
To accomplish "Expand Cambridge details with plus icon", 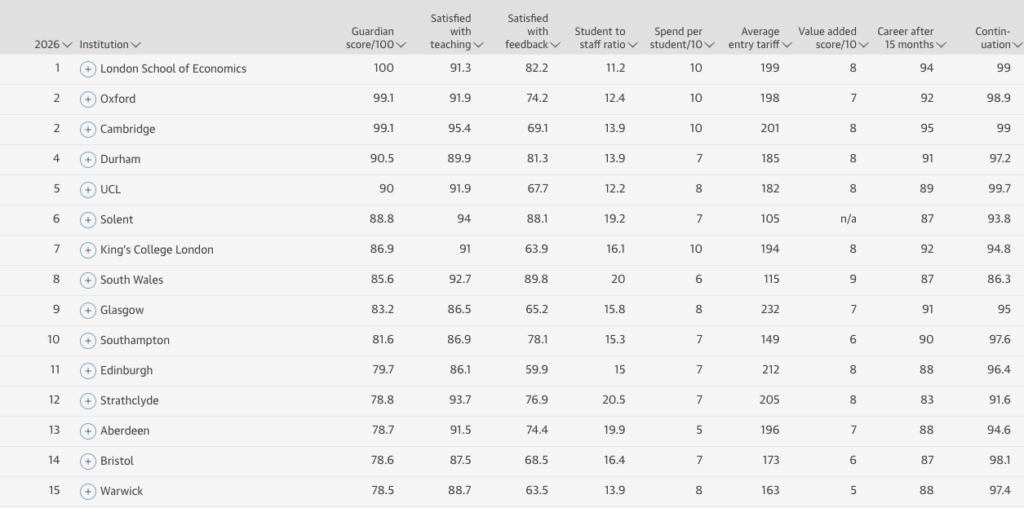I will (x=88, y=129).
